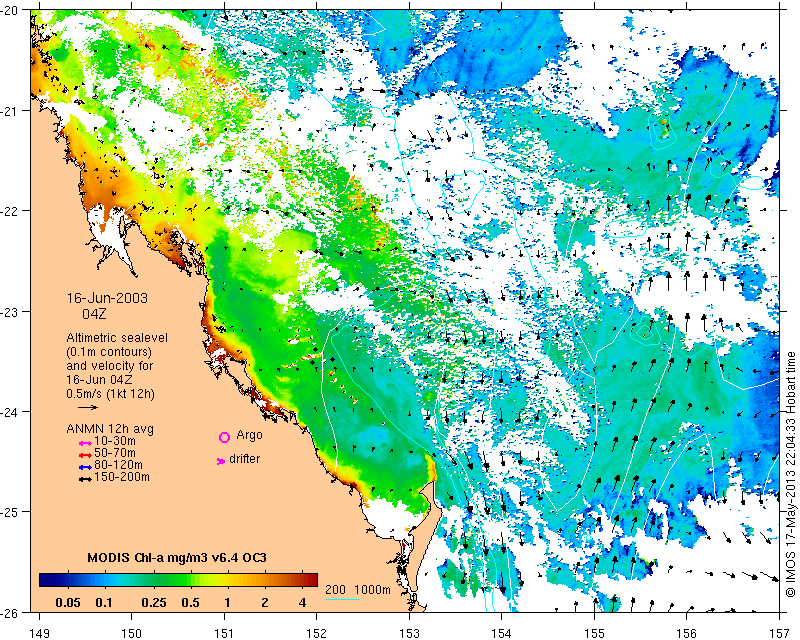Click the 1000m depth label

point(372,589)
